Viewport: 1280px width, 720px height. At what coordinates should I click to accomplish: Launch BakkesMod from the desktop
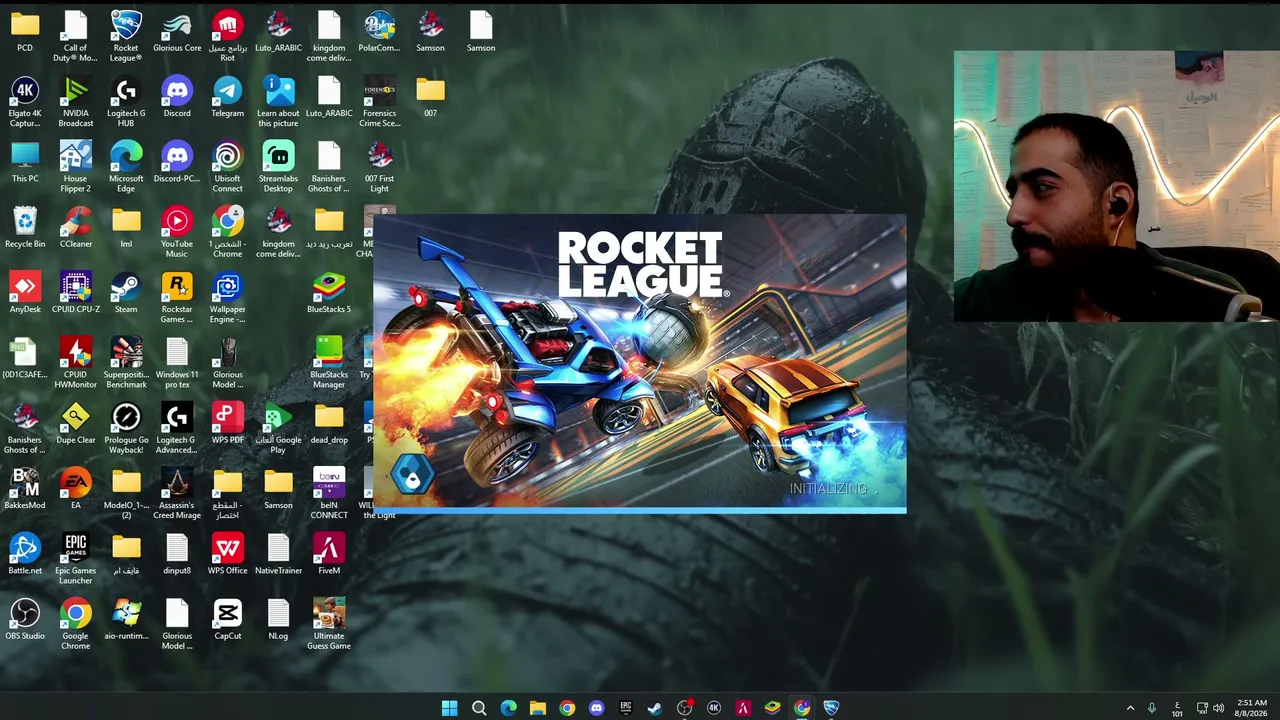(25, 489)
